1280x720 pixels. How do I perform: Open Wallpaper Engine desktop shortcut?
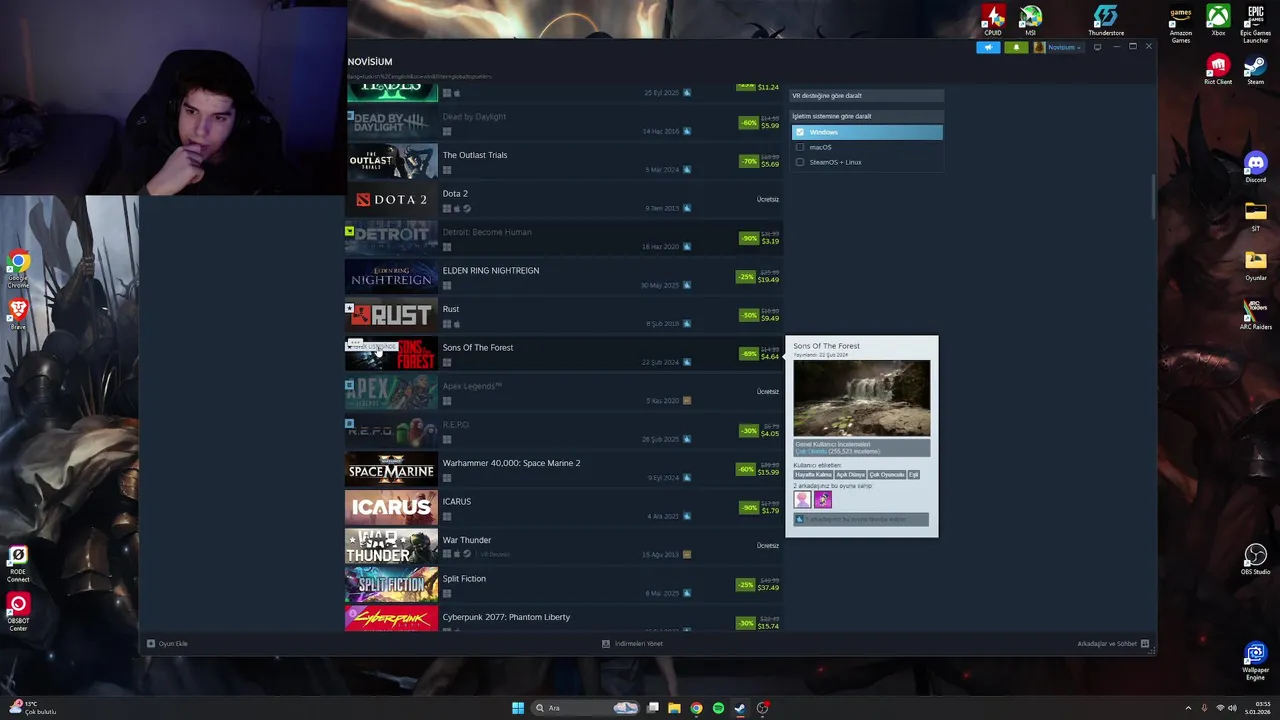coord(1256,661)
